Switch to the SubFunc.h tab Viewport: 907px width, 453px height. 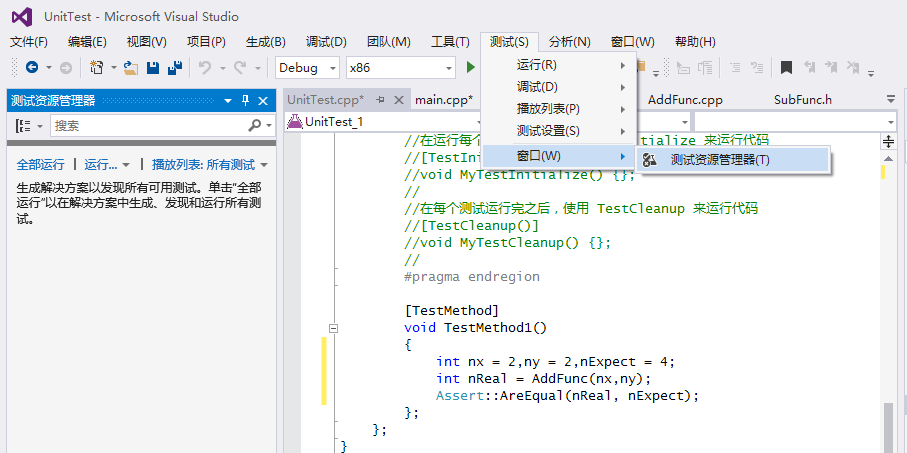[x=803, y=100]
